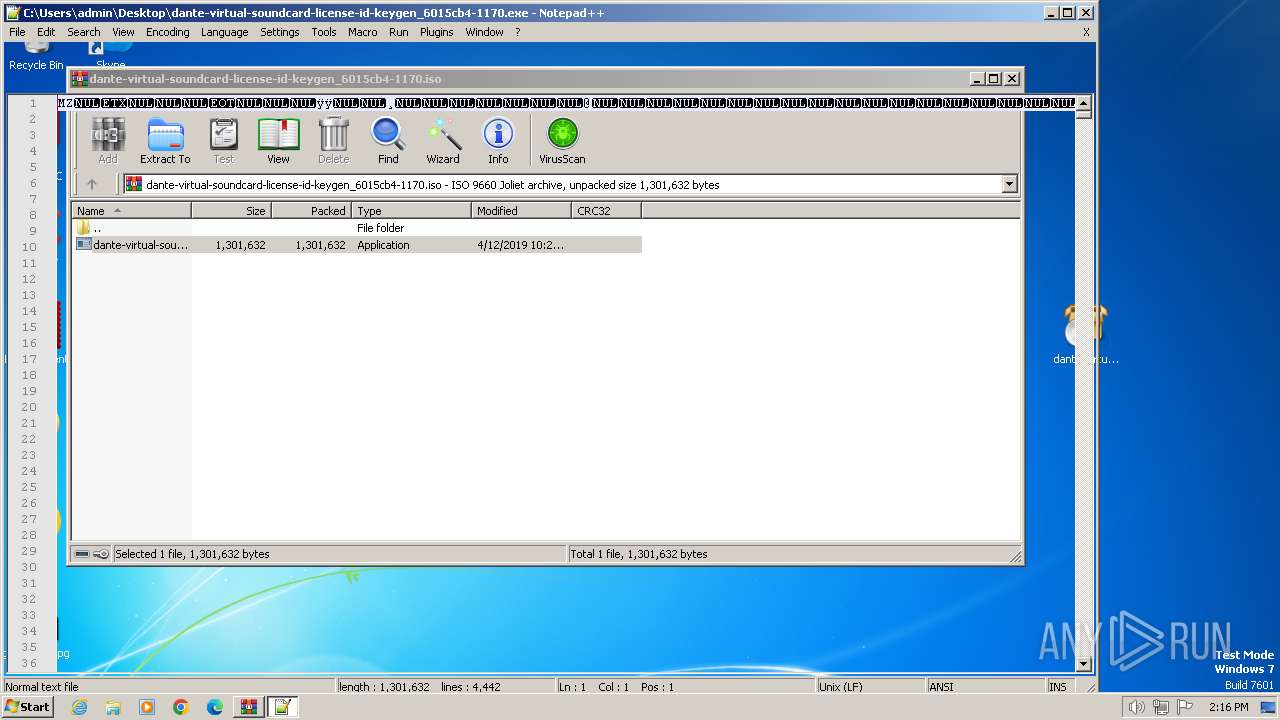
Task: Open File Explorer from taskbar
Action: point(113,707)
